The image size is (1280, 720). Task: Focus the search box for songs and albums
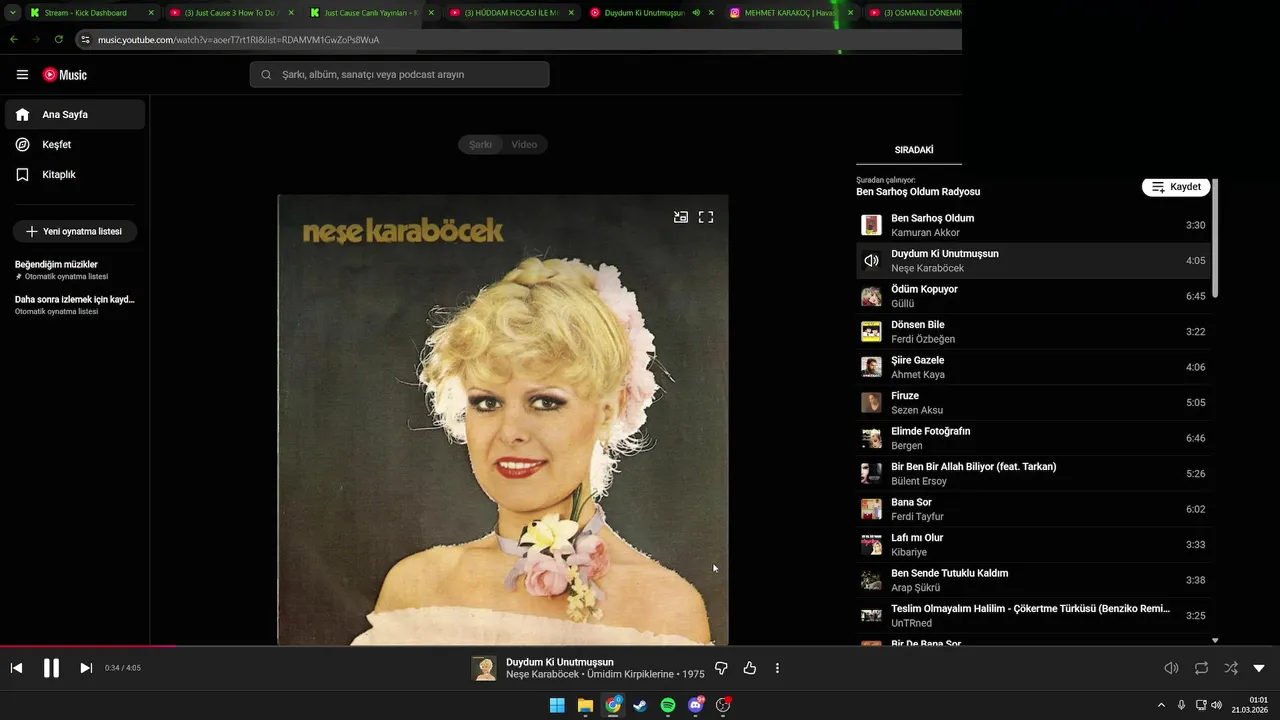[x=400, y=74]
